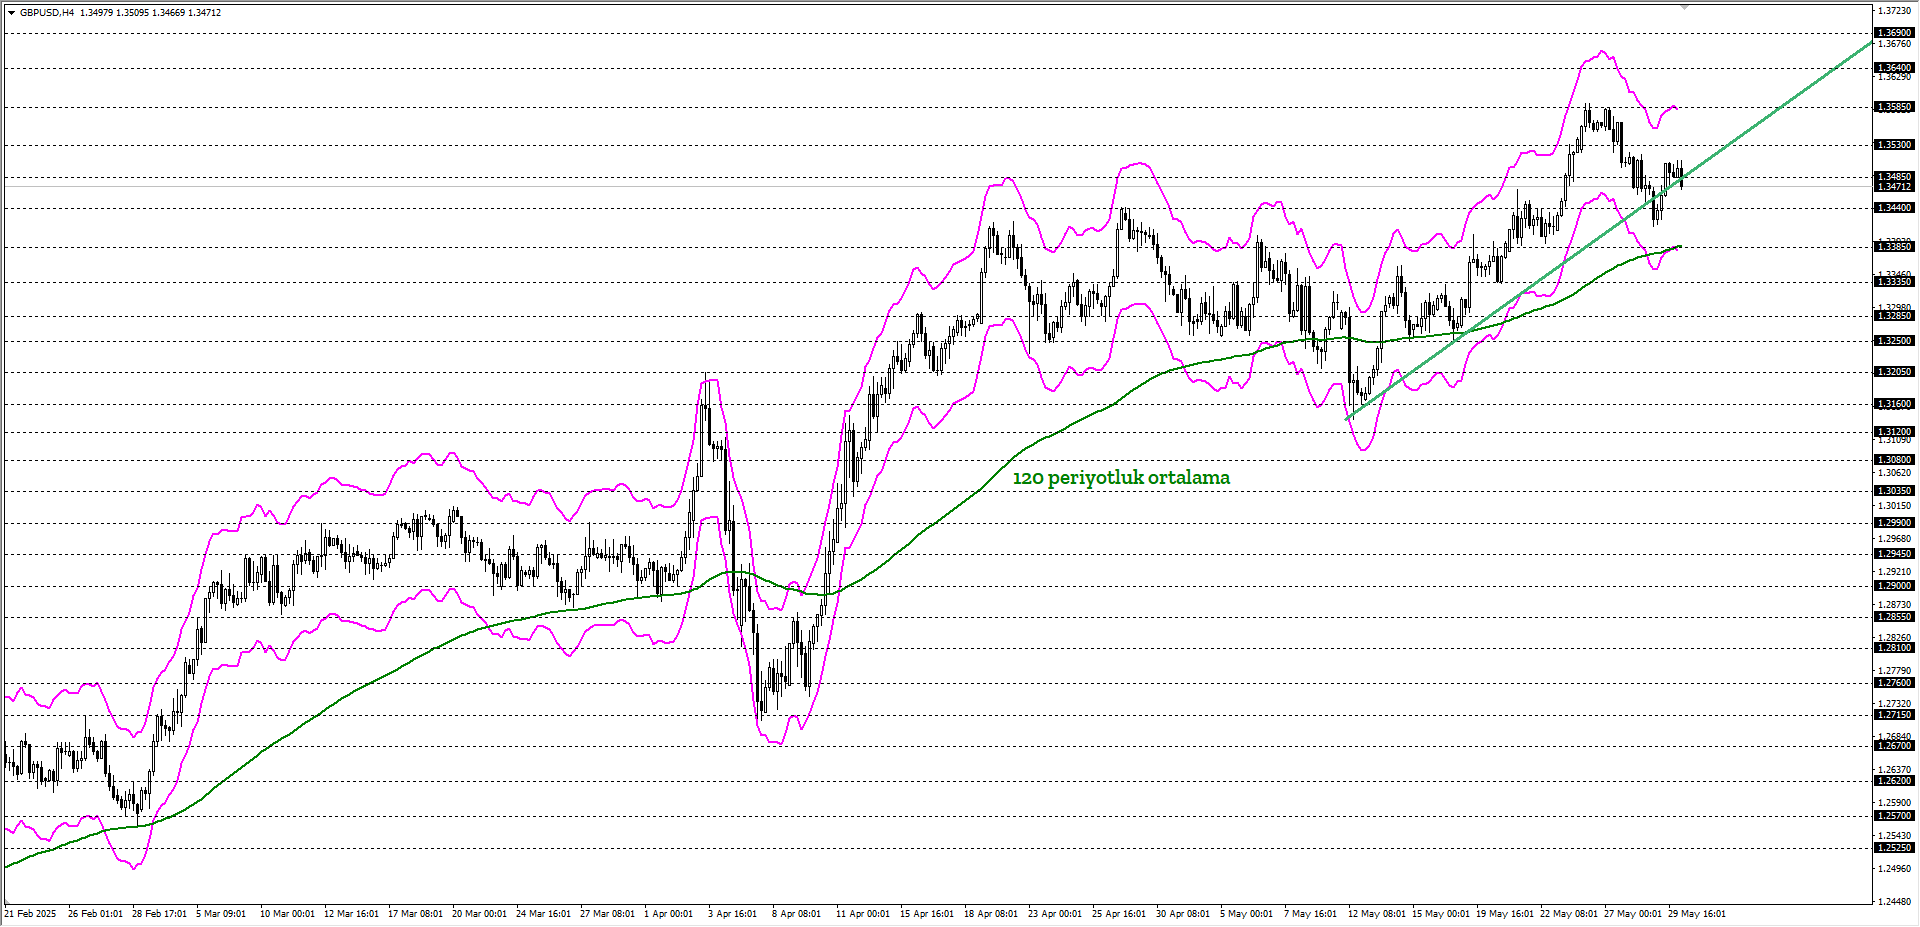Click the '21 Feb 2025' time axis label
Viewport: 1920px width, 927px height.
click(x=32, y=914)
